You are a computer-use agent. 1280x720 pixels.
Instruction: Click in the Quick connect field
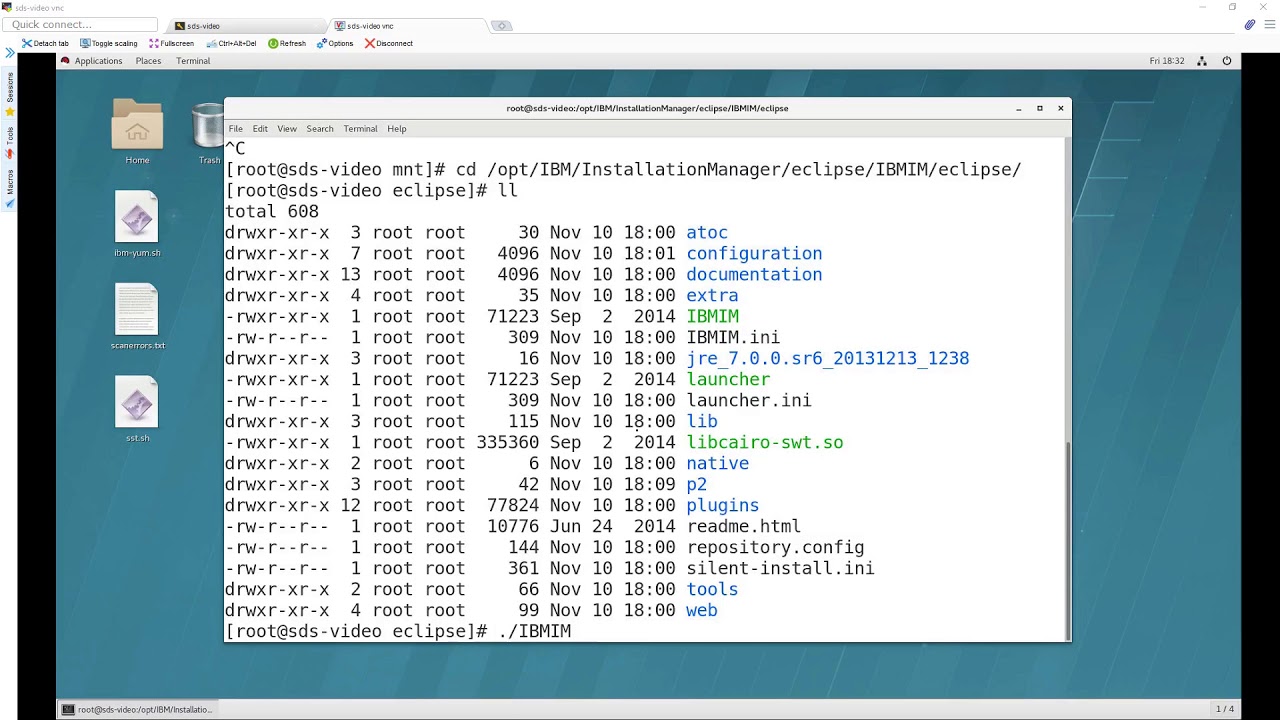click(x=82, y=24)
